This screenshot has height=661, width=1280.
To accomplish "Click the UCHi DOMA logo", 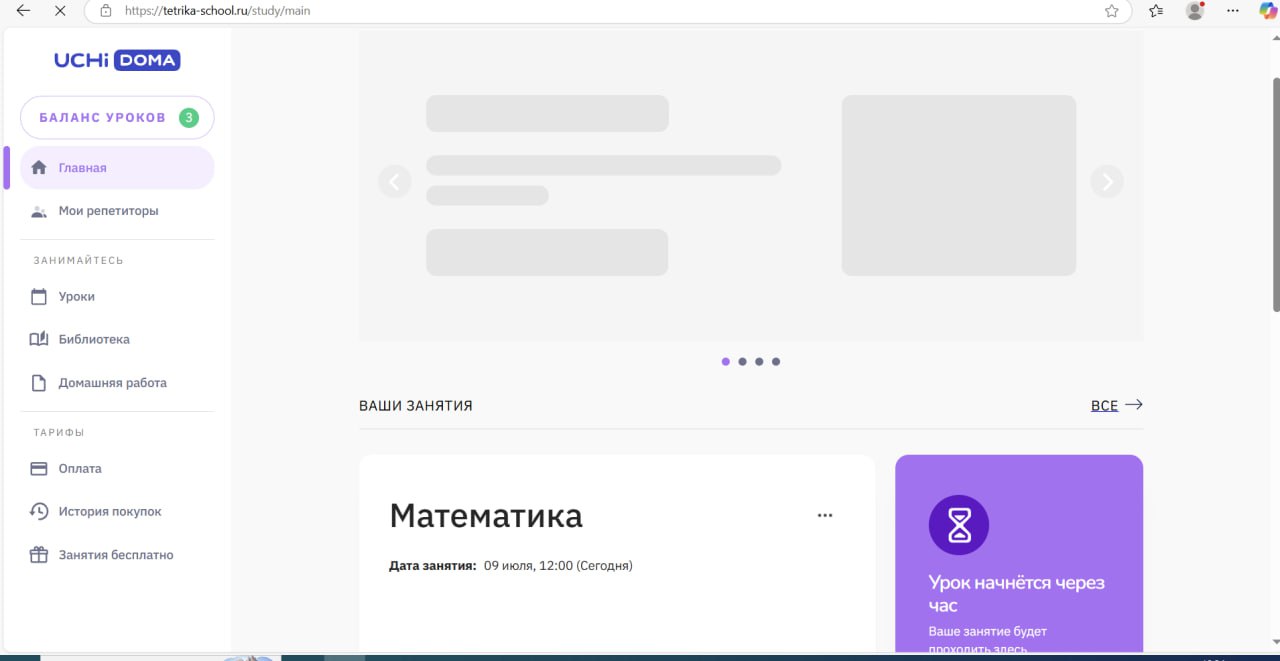I will (117, 60).
